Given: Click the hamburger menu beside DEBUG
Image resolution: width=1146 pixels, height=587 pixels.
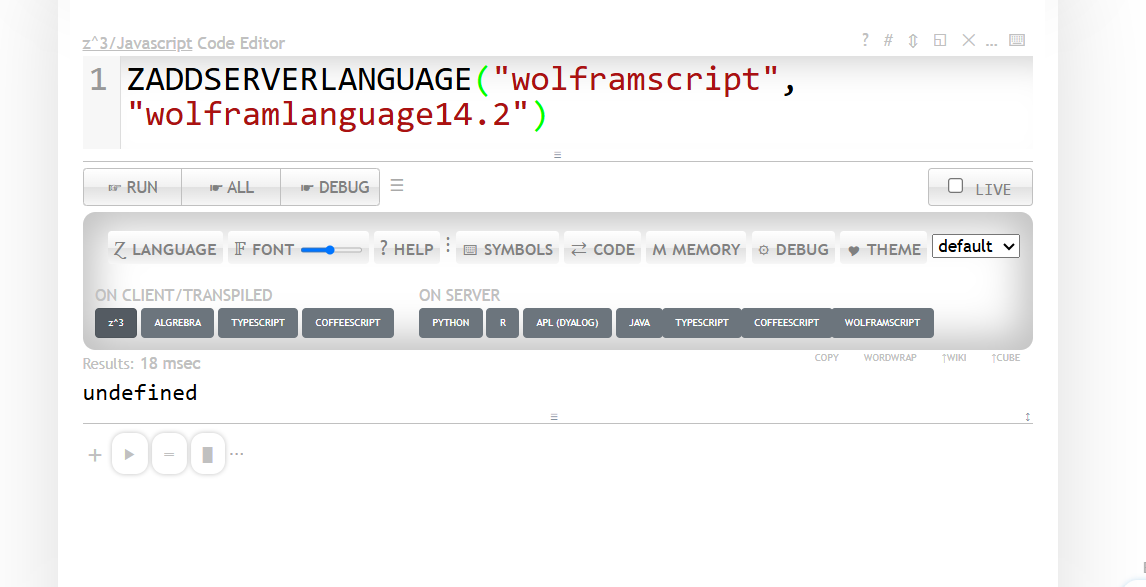Looking at the screenshot, I should [397, 186].
